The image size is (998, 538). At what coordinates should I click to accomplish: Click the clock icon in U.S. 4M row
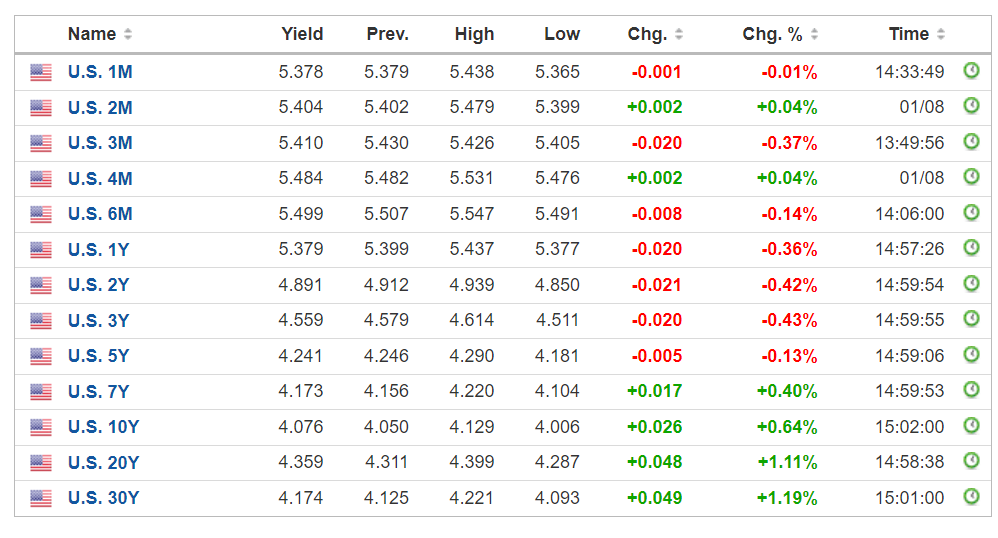971,176
